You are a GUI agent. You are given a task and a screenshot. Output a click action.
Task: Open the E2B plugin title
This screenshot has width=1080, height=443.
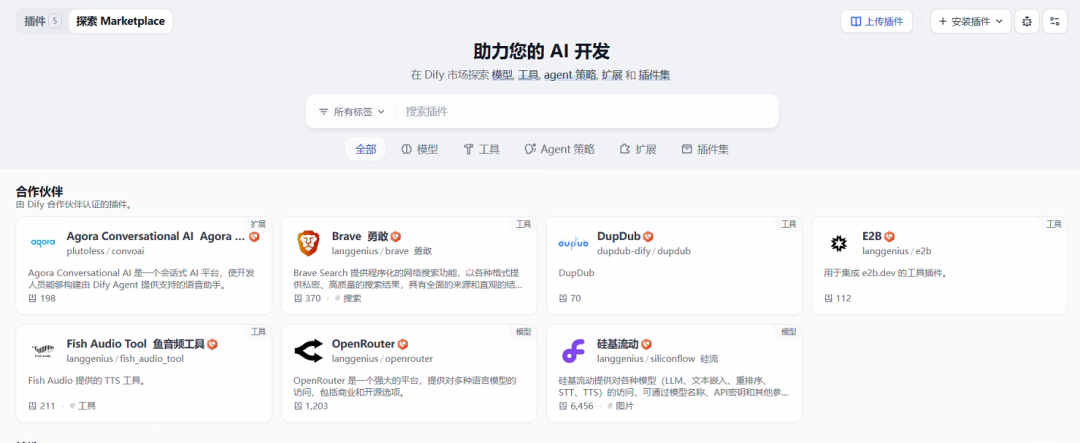pos(872,236)
